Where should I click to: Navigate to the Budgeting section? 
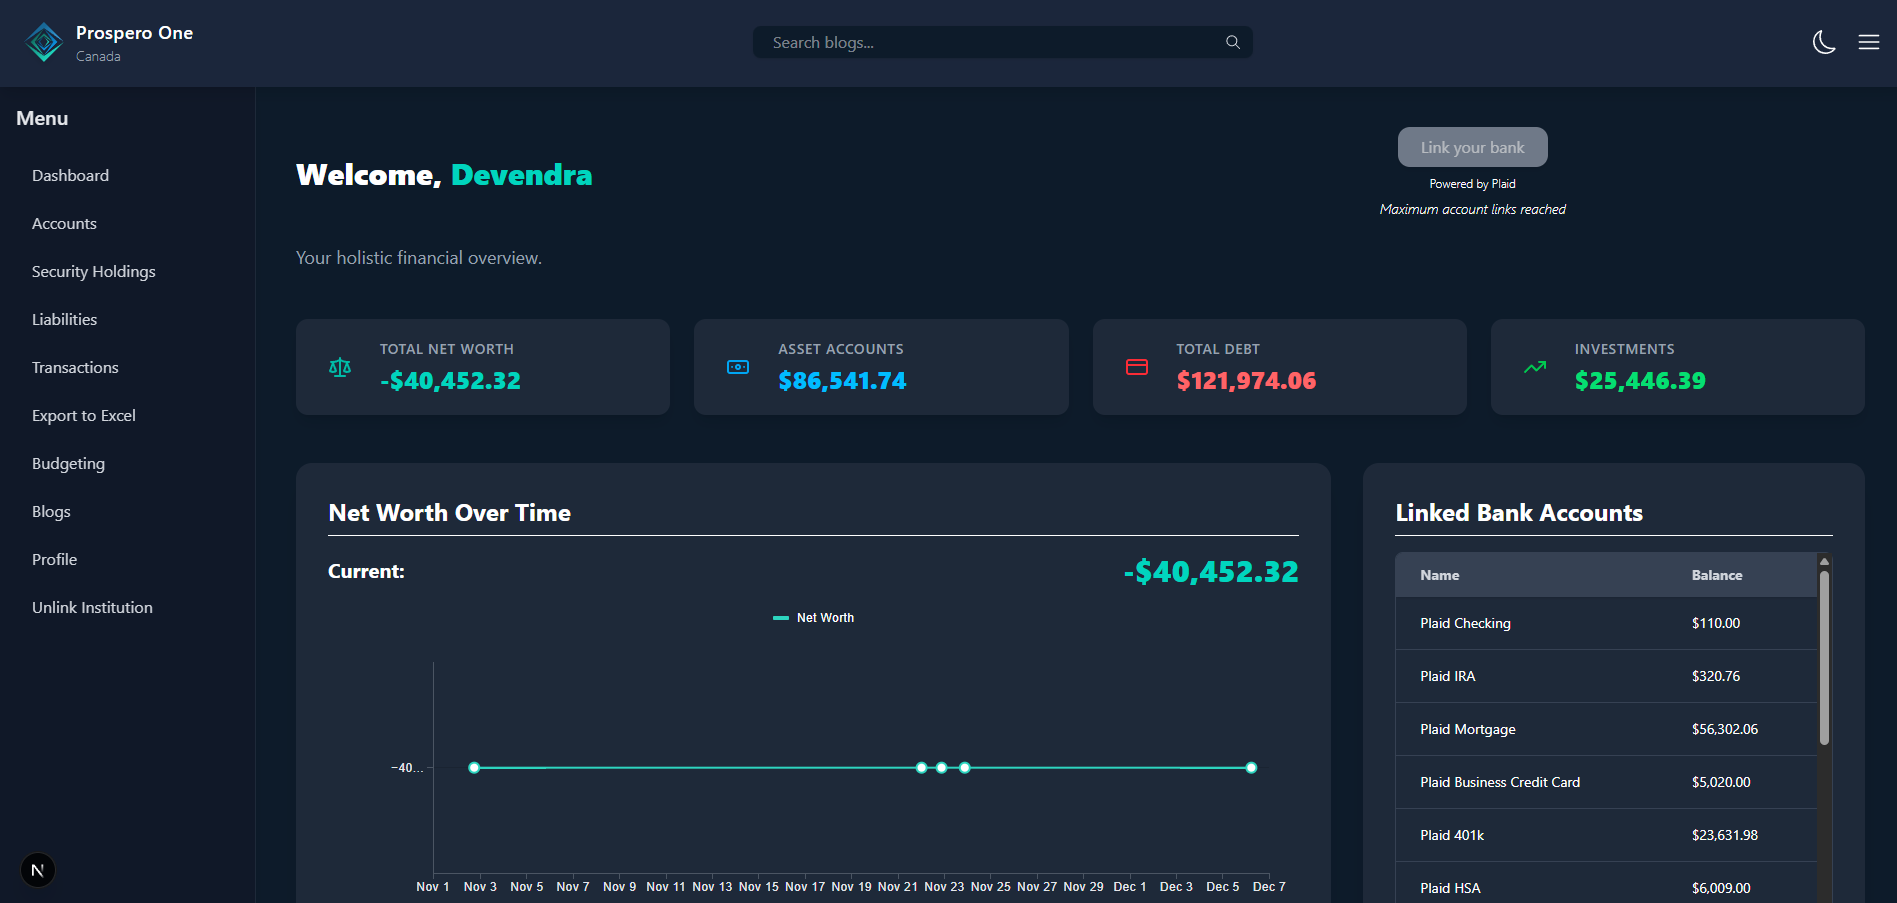tap(68, 463)
